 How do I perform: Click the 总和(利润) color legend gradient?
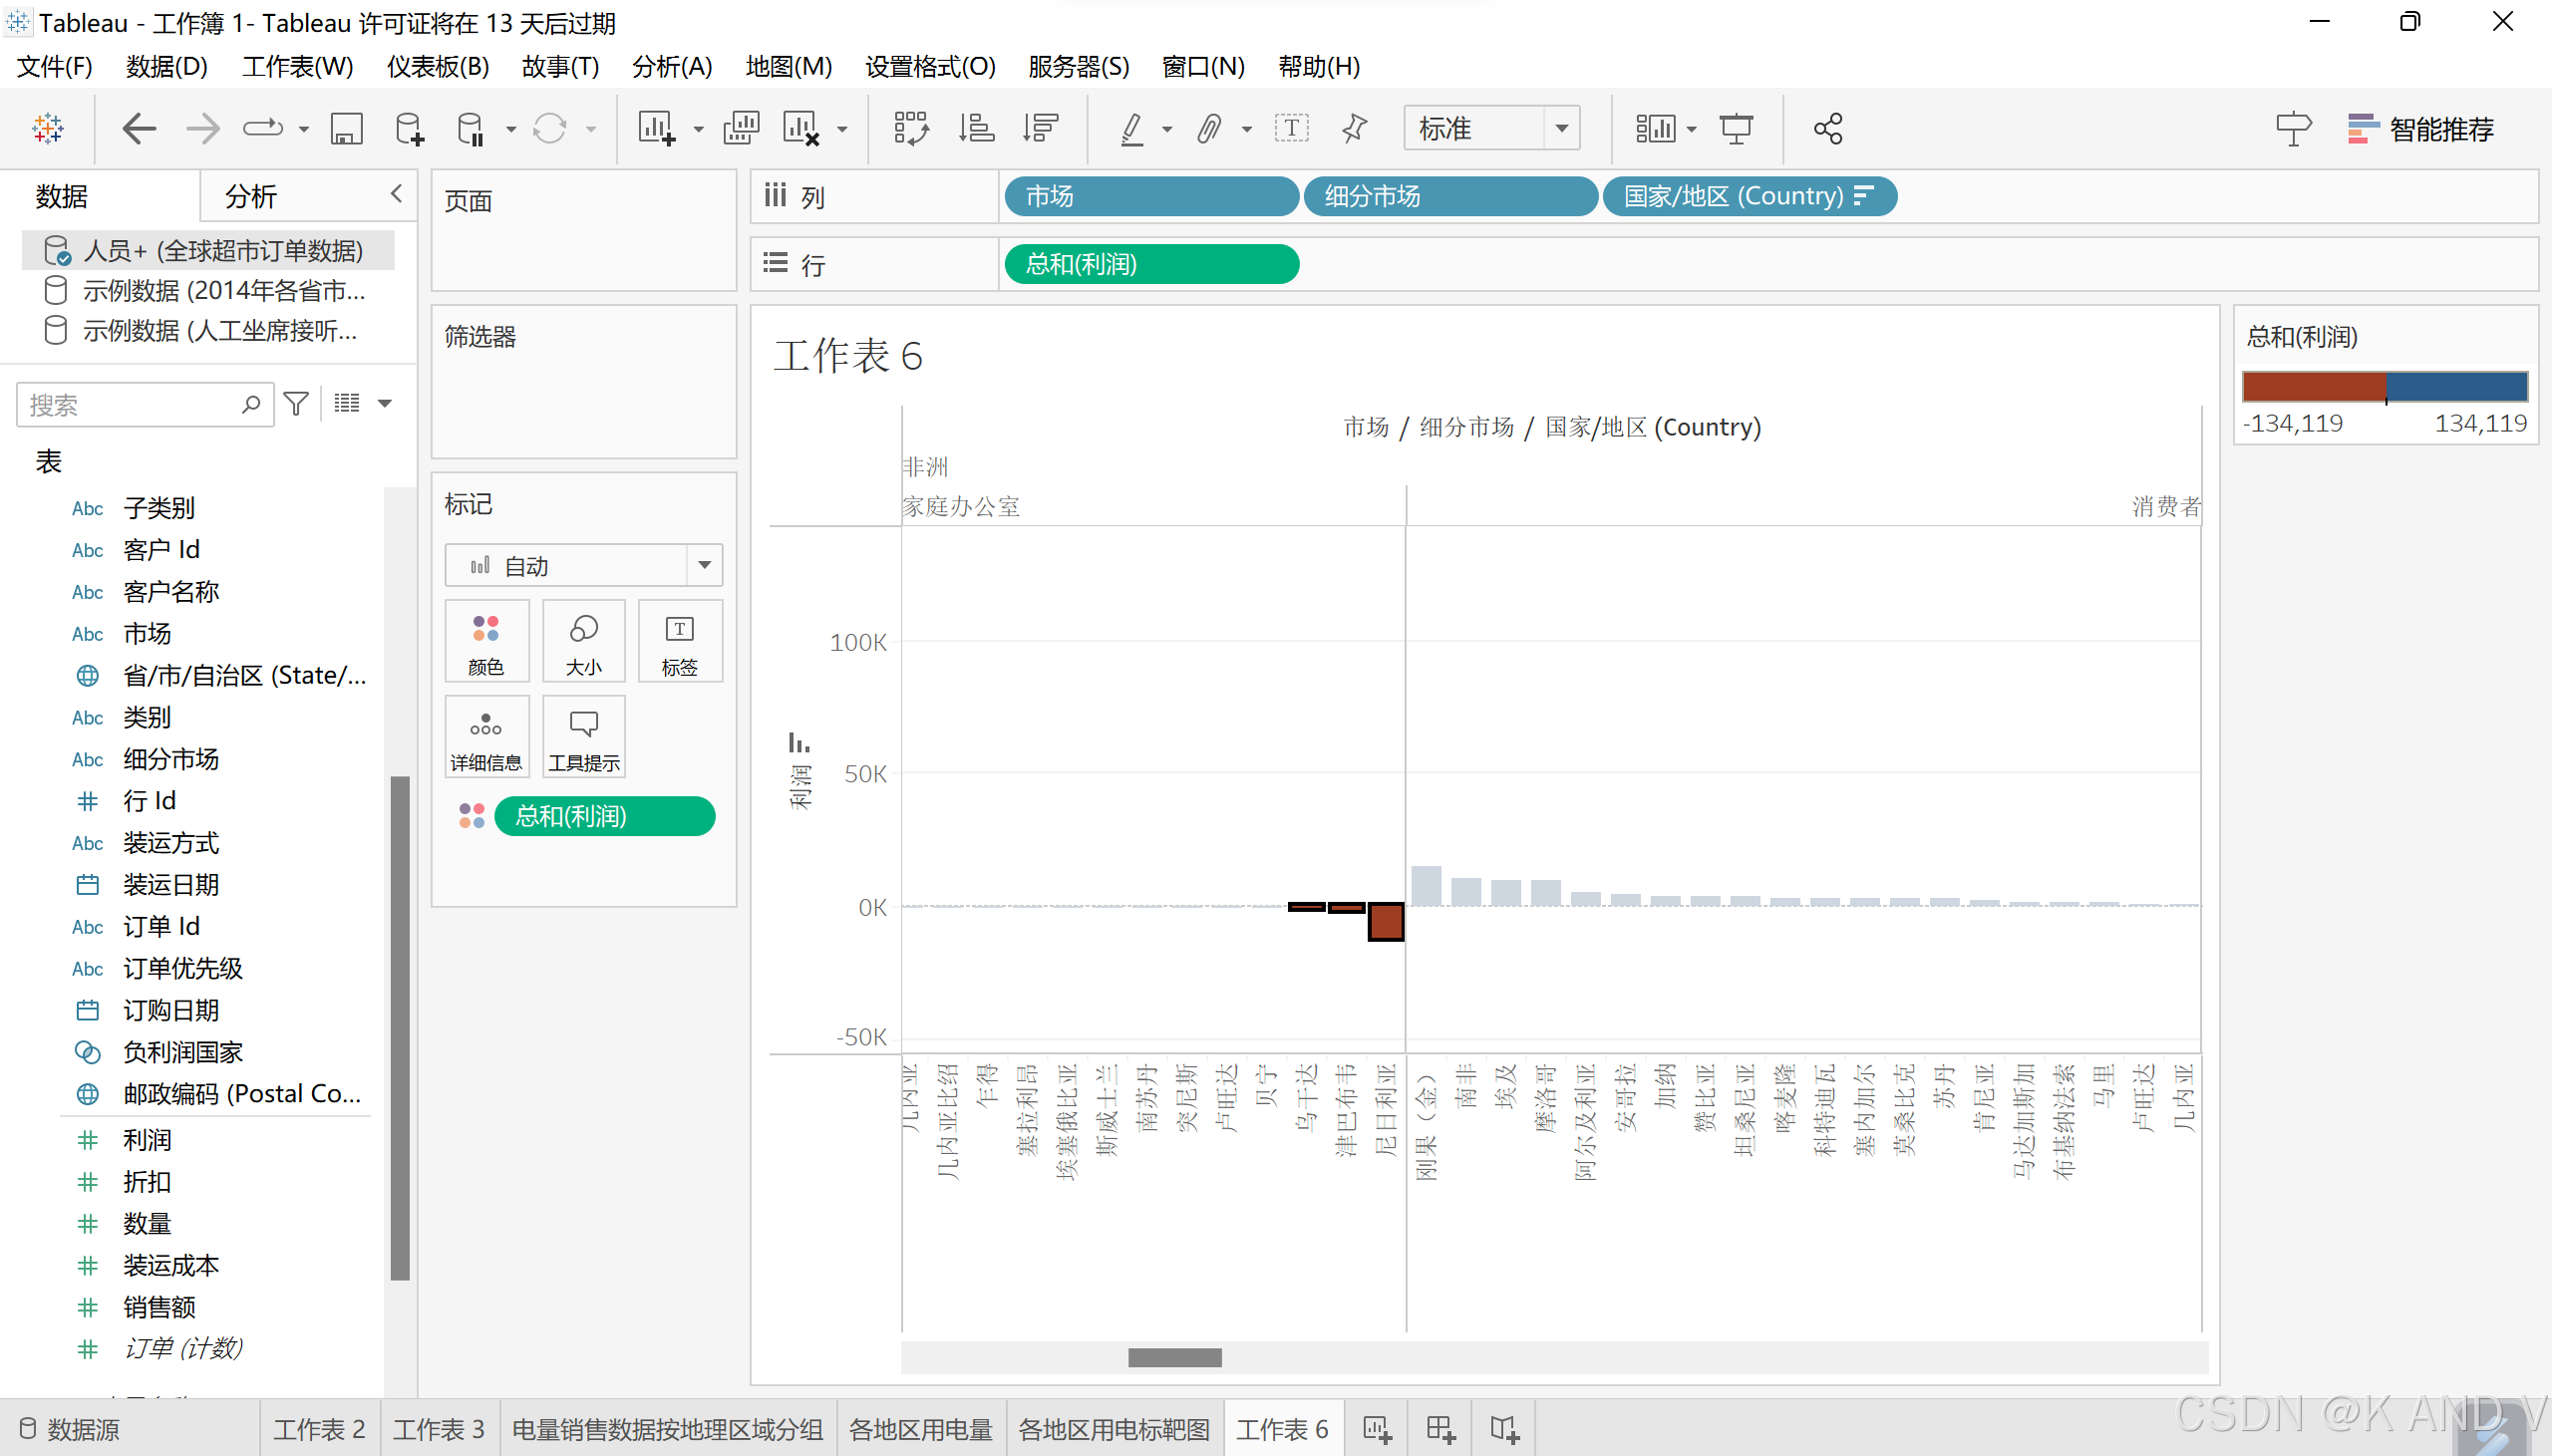[2384, 387]
